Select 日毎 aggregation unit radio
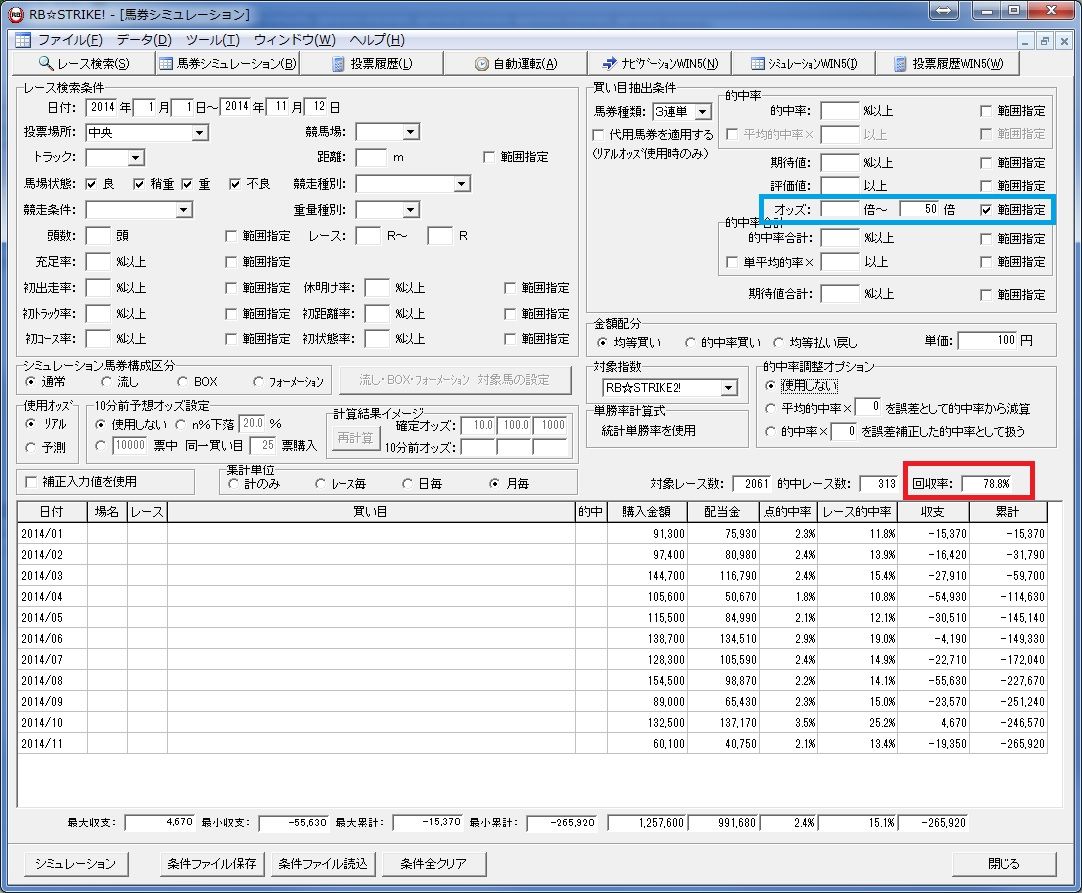The width and height of the screenshot is (1082, 893). pyautogui.click(x=407, y=484)
